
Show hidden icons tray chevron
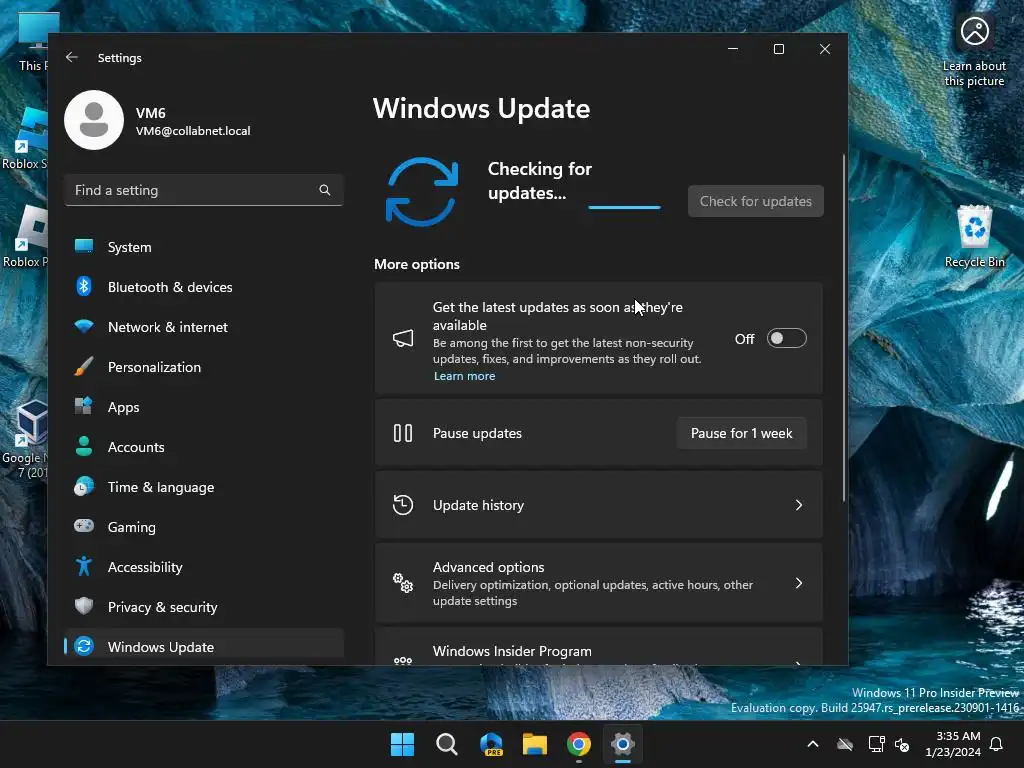(x=813, y=744)
